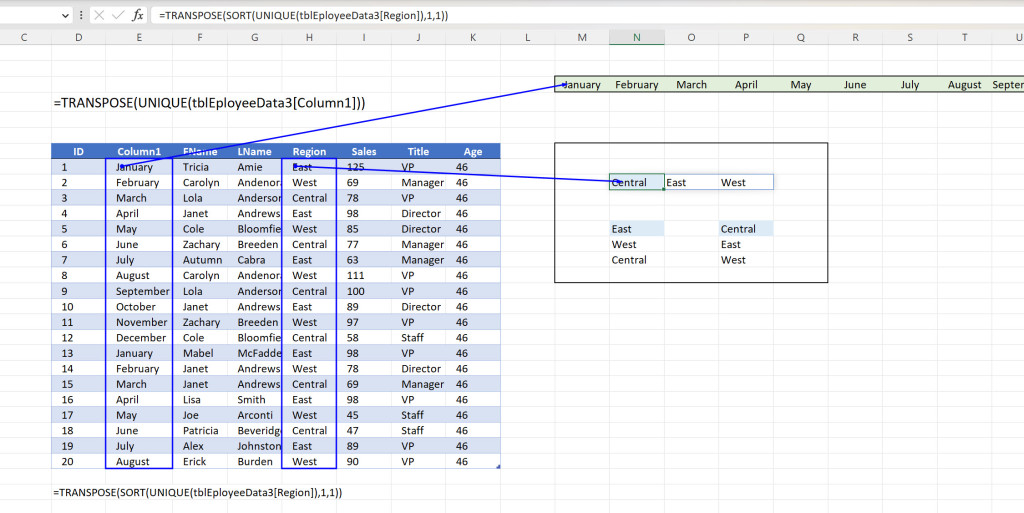
Task: Click the Sales value 90 in row 20
Action: (364, 461)
